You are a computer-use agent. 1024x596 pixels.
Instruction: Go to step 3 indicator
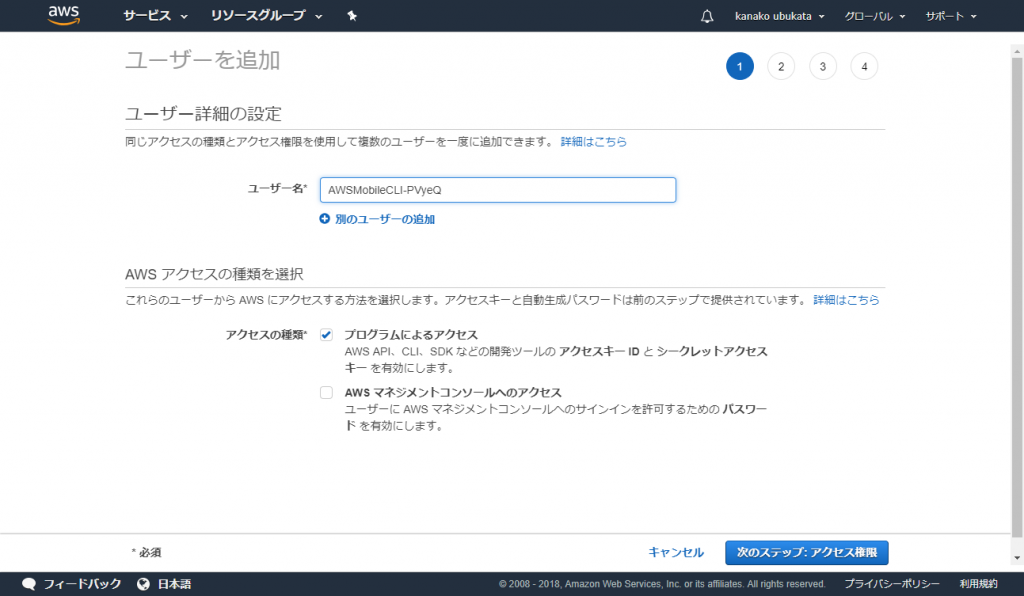point(823,66)
